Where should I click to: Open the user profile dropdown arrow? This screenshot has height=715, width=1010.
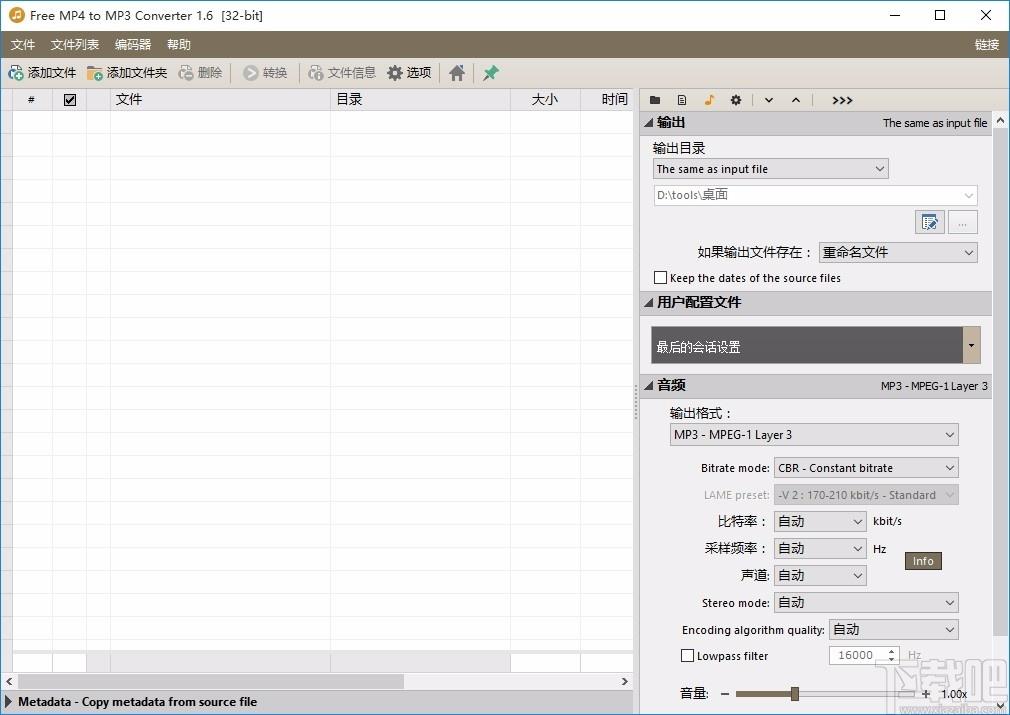(971, 345)
